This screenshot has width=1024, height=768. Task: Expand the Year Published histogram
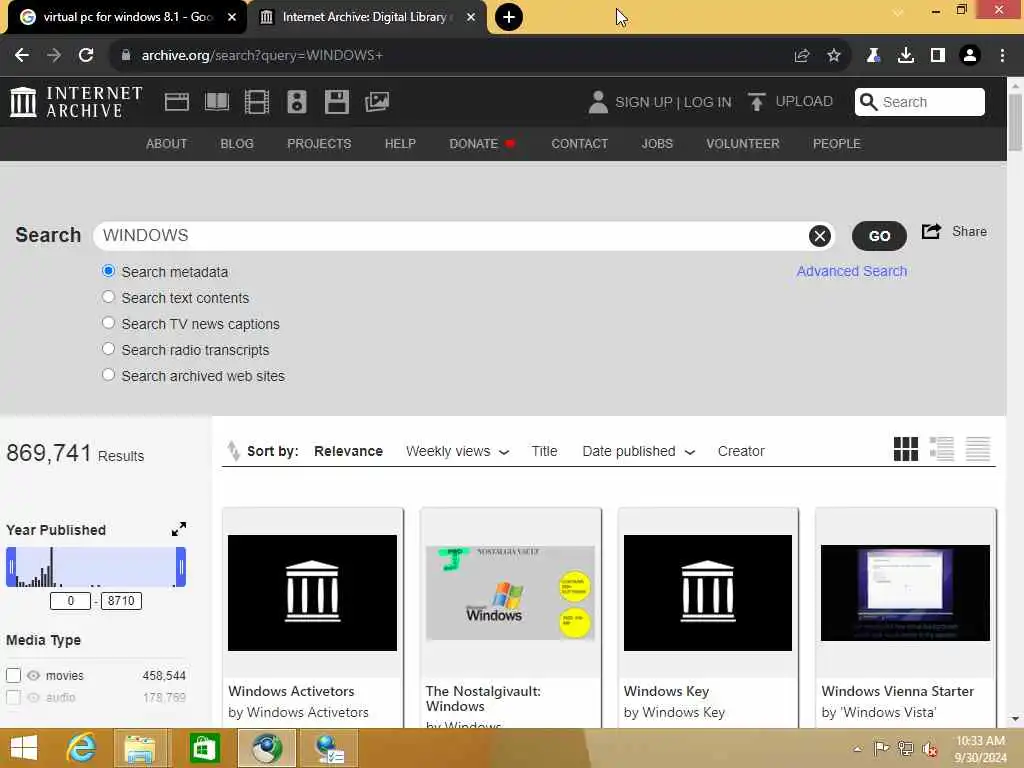click(179, 529)
